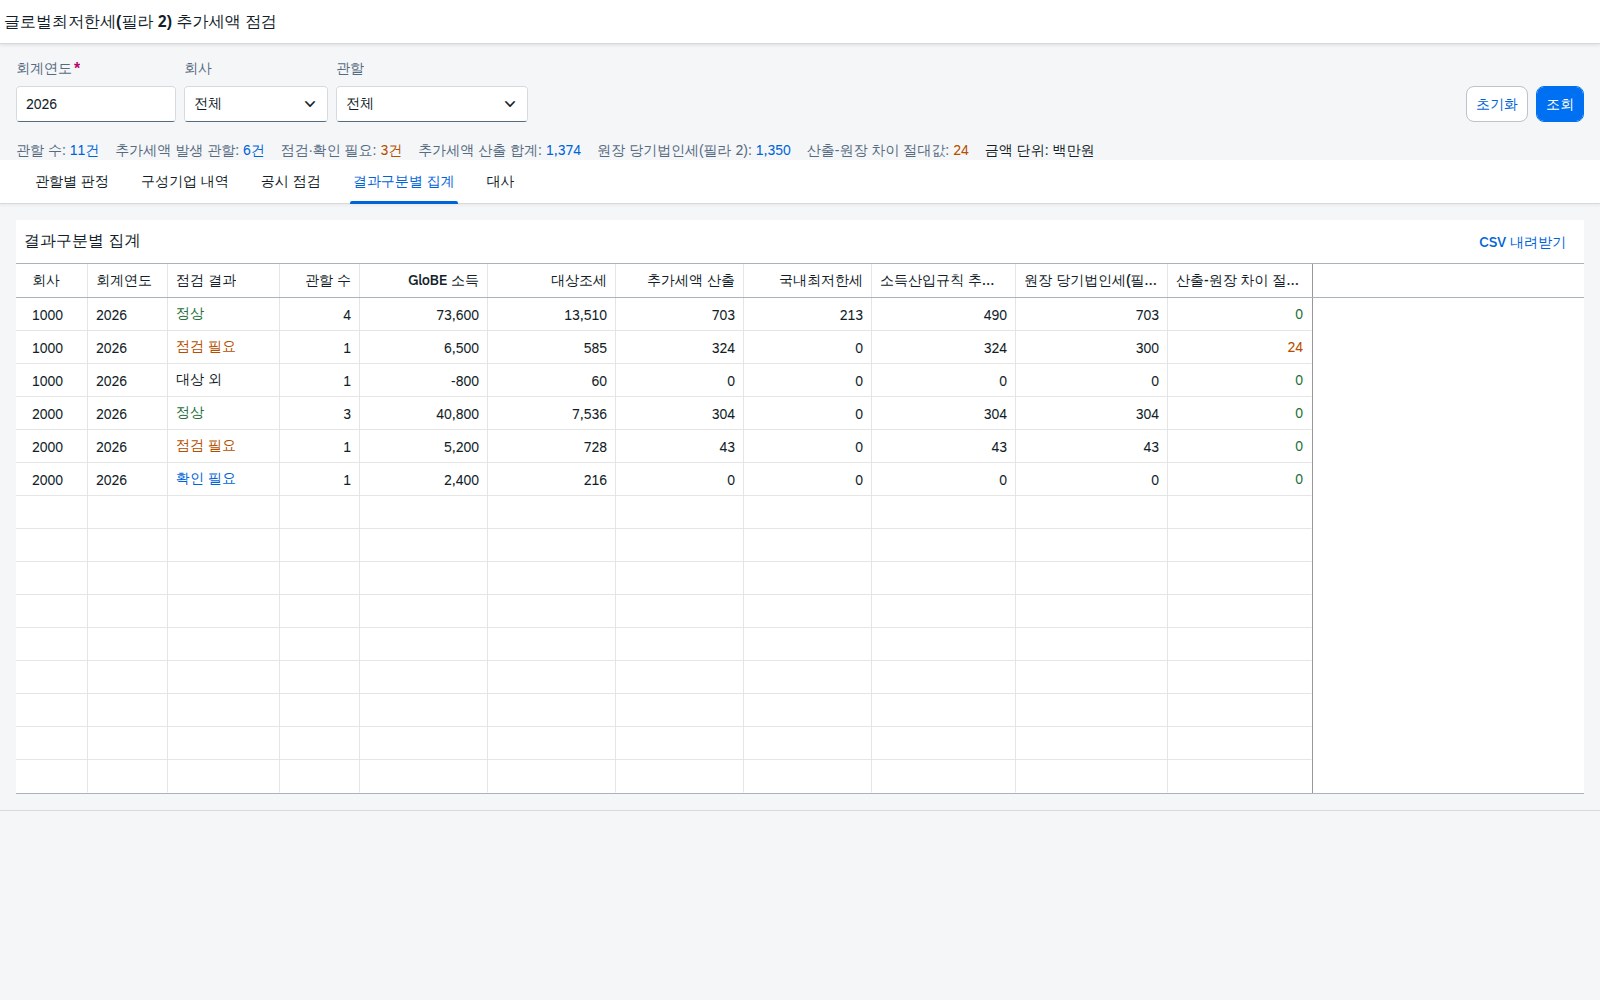The image size is (1600, 1000).
Task: Click summary 원장 당기법인세(필라 2): 1,350
Action: click(694, 150)
